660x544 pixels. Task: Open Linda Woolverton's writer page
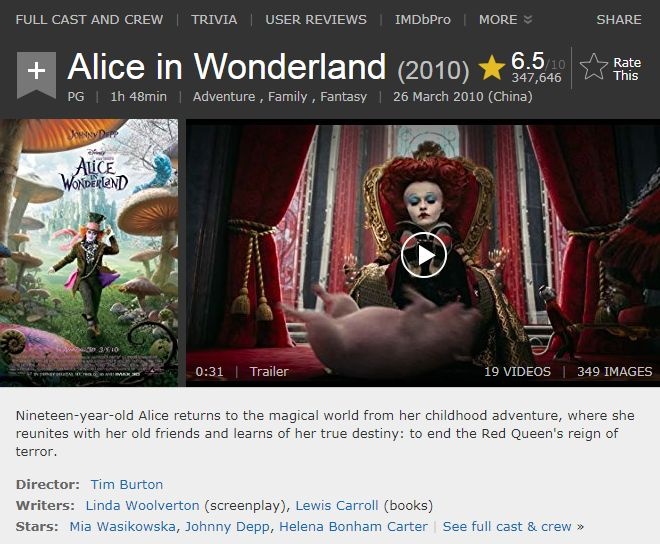tap(142, 505)
